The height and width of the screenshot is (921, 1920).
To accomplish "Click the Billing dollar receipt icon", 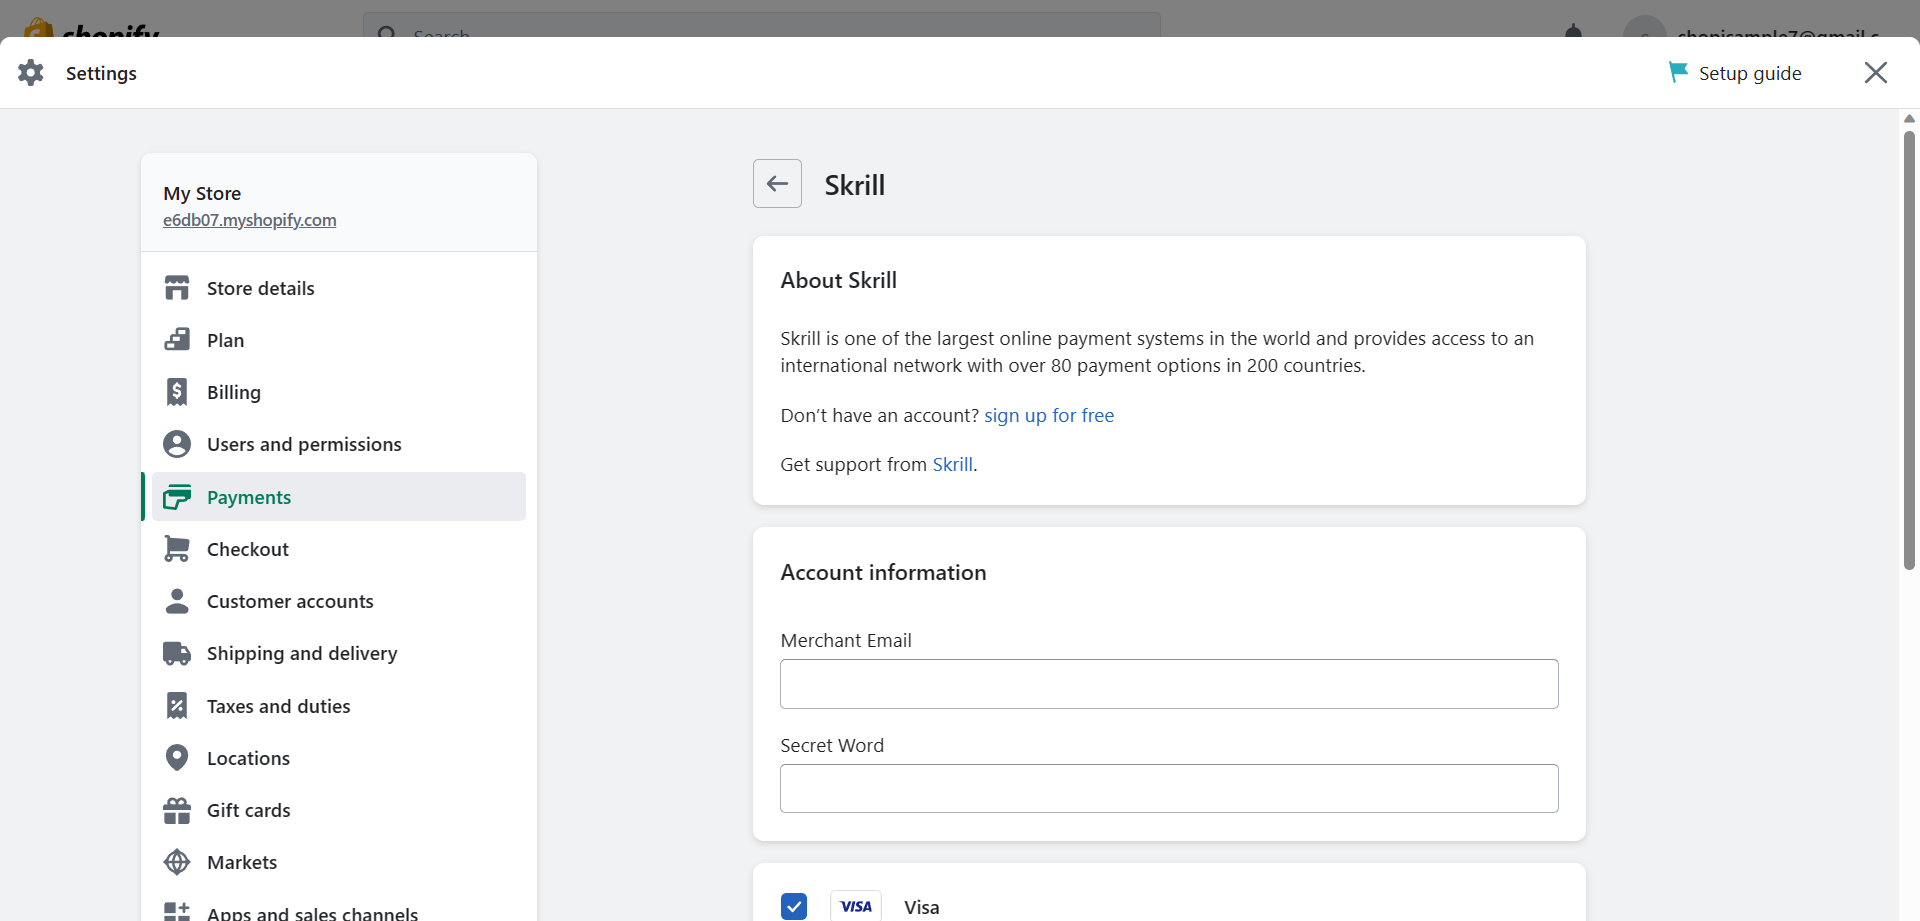I will (177, 392).
